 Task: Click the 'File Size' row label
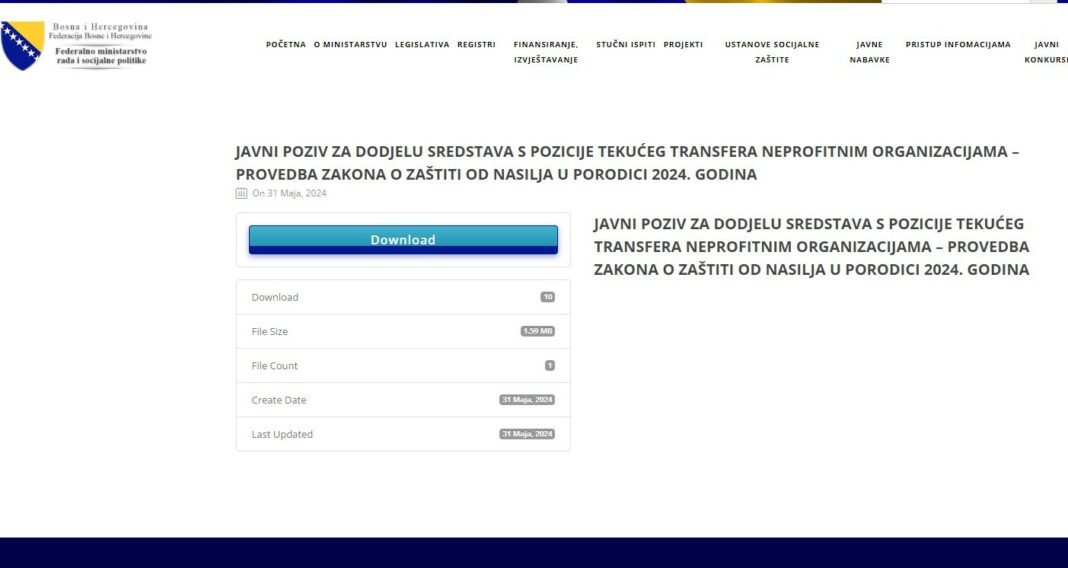tap(270, 332)
